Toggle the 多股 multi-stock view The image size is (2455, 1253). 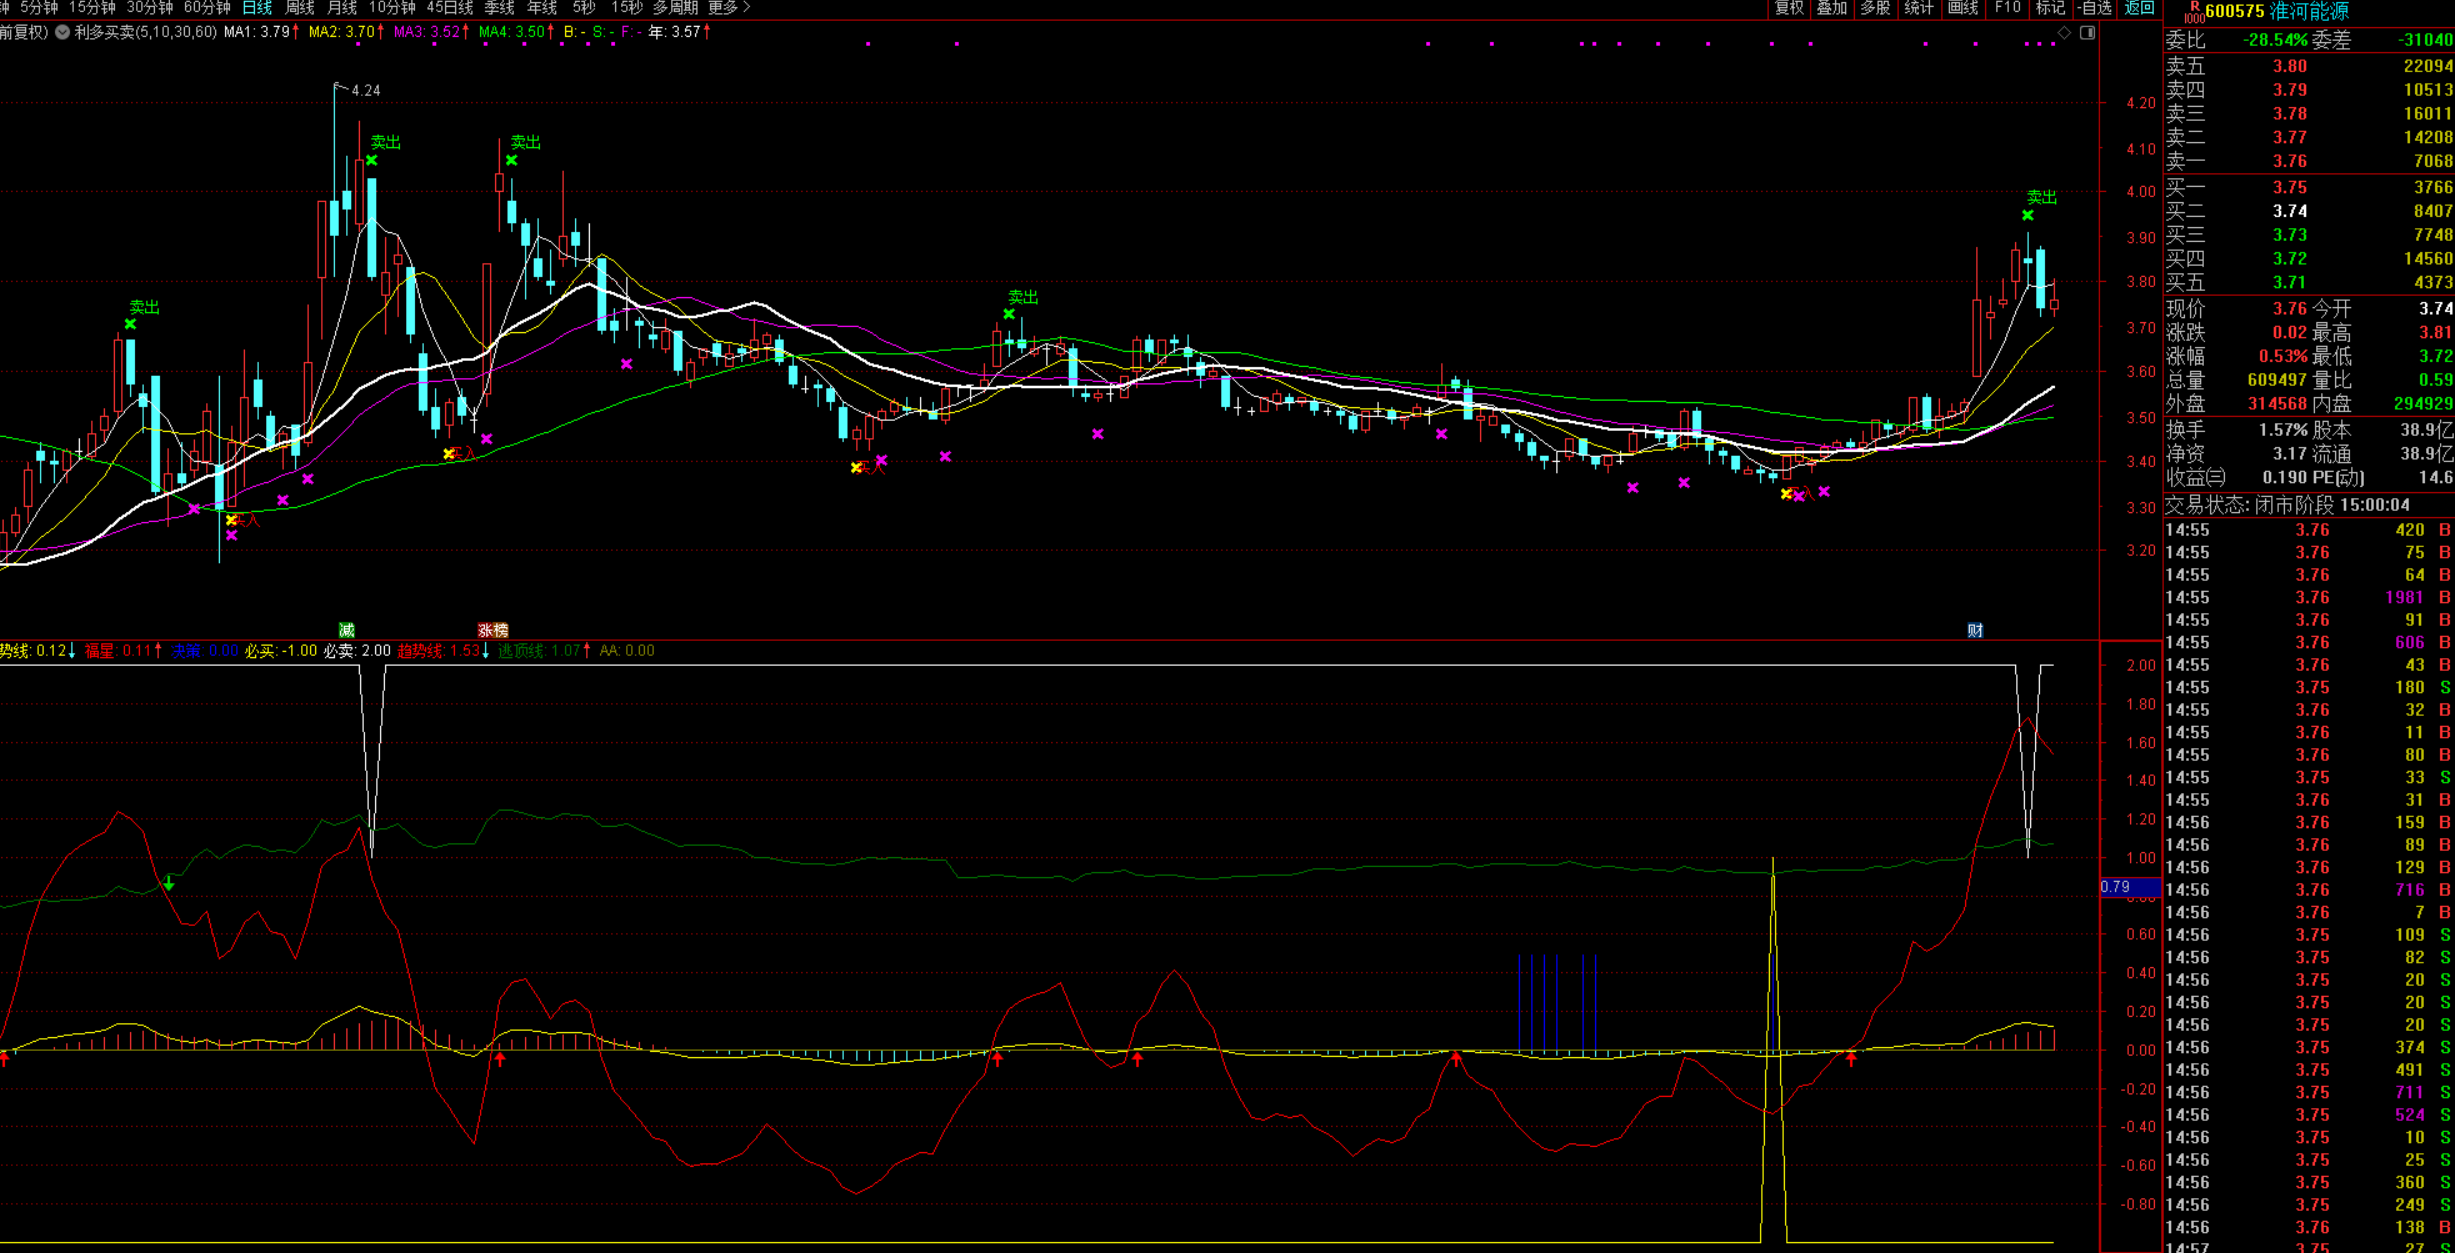coord(1875,8)
